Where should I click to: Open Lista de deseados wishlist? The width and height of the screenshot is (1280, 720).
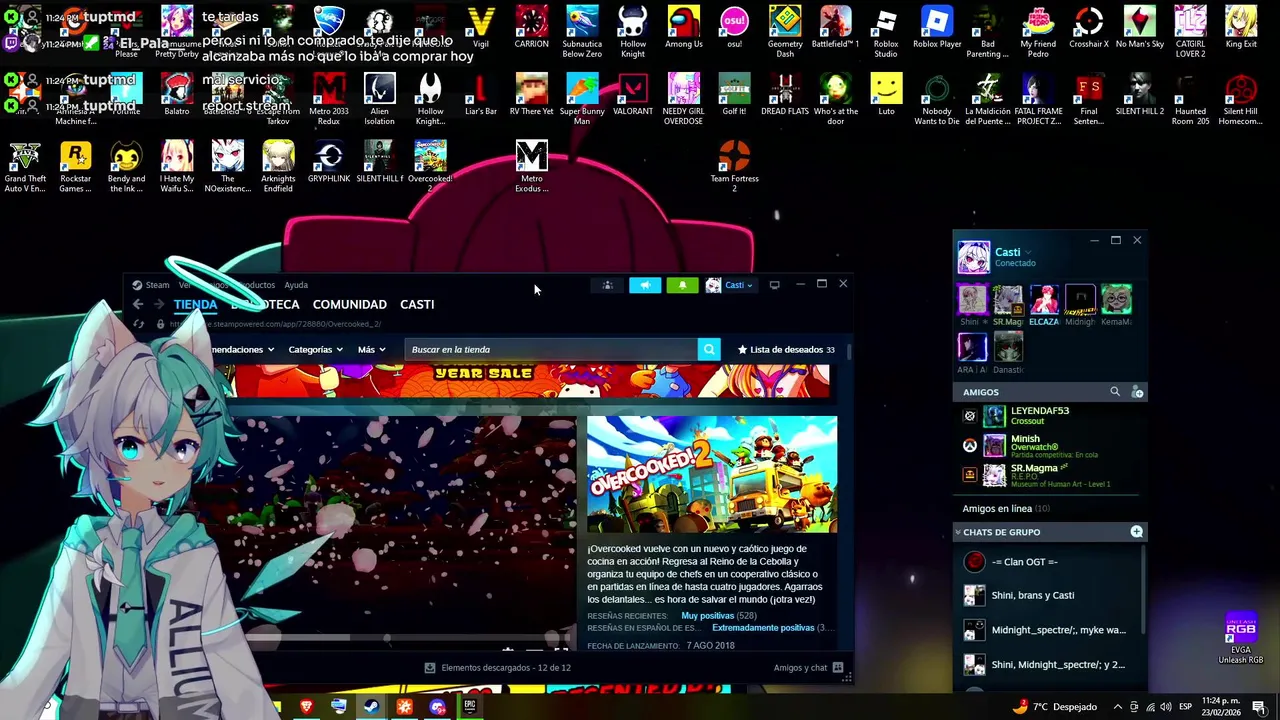(x=786, y=349)
